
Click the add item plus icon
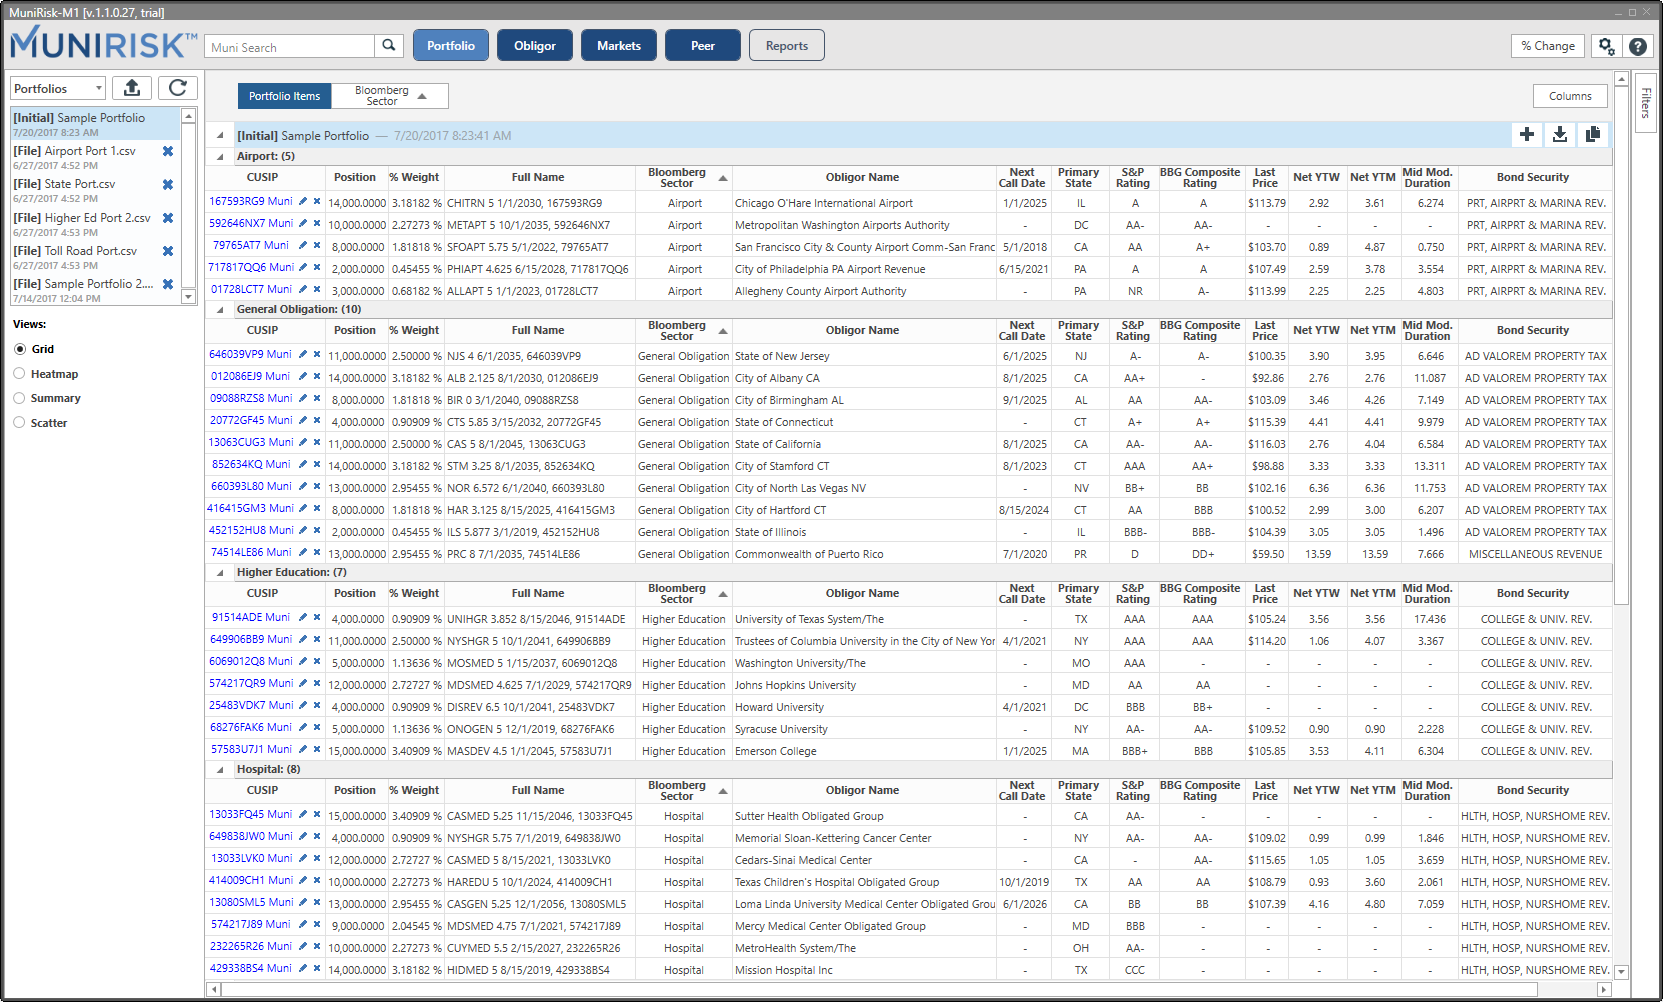(x=1527, y=134)
